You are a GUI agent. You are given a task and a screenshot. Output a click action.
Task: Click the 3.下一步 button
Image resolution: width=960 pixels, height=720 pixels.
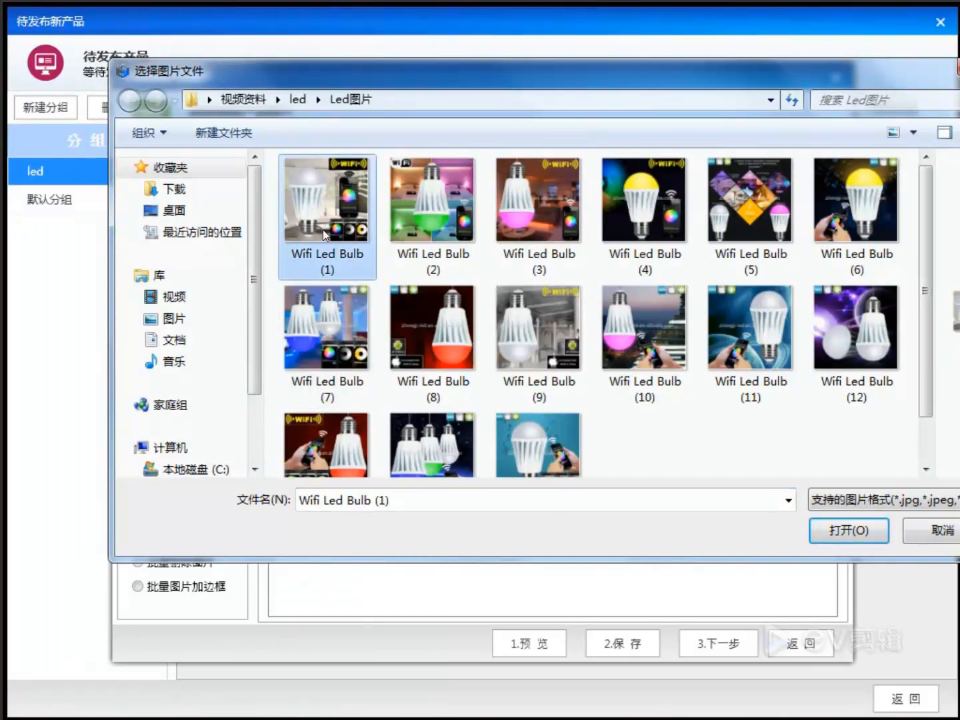point(718,643)
